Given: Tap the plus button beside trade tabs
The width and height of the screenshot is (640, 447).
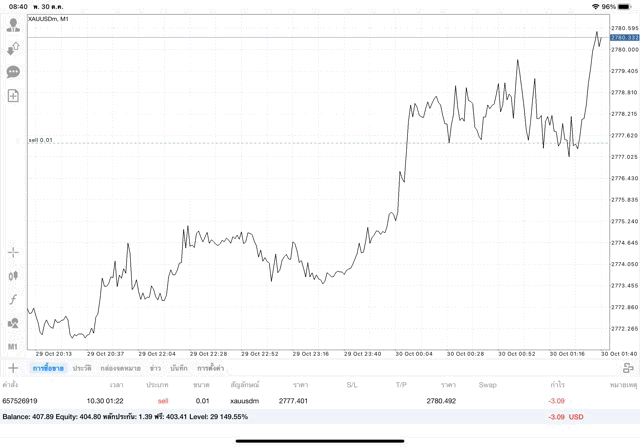Looking at the screenshot, I should pos(13,368).
